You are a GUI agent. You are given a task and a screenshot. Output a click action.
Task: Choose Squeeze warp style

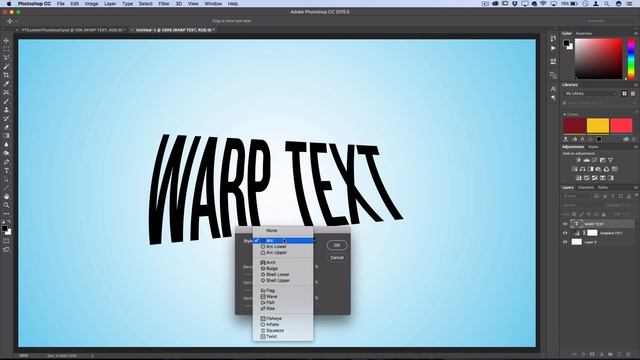point(283,331)
